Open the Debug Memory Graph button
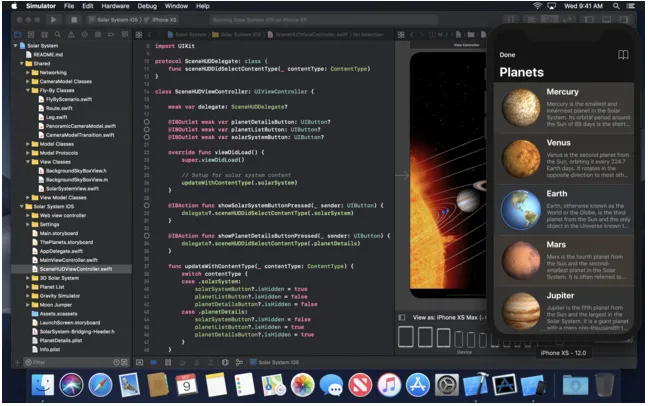Image resolution: width=648 pixels, height=406 pixels. point(239,362)
